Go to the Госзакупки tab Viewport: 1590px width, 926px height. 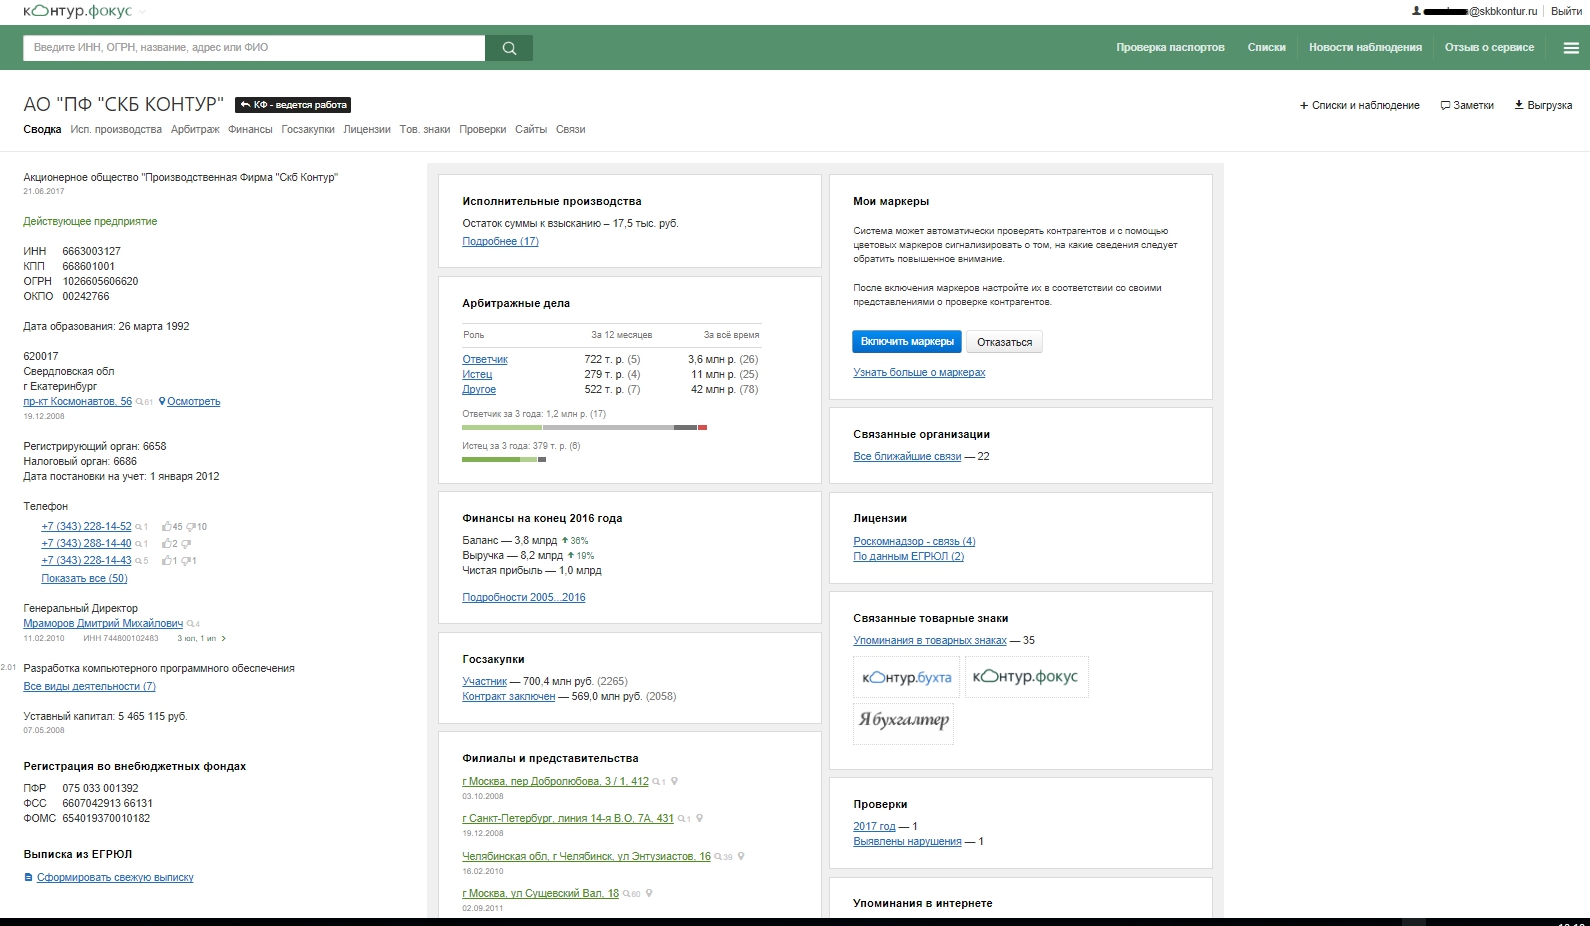click(x=308, y=129)
